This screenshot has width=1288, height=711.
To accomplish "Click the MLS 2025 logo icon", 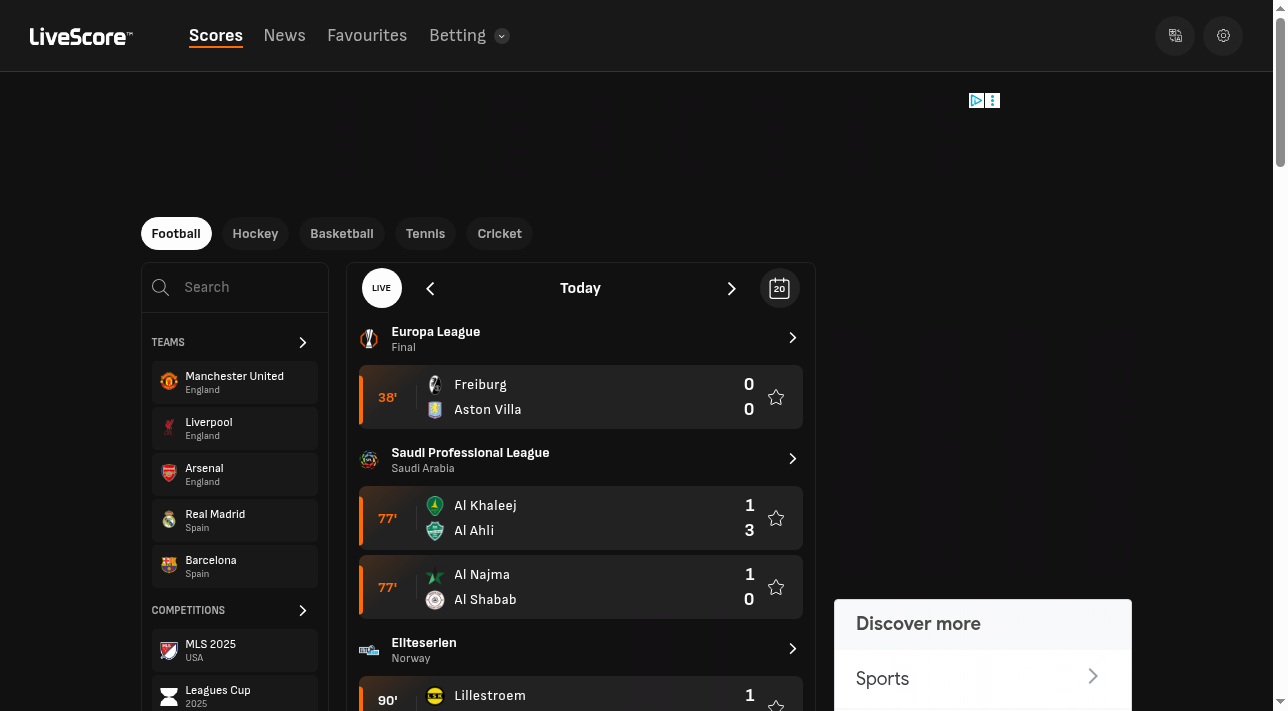I will (169, 650).
